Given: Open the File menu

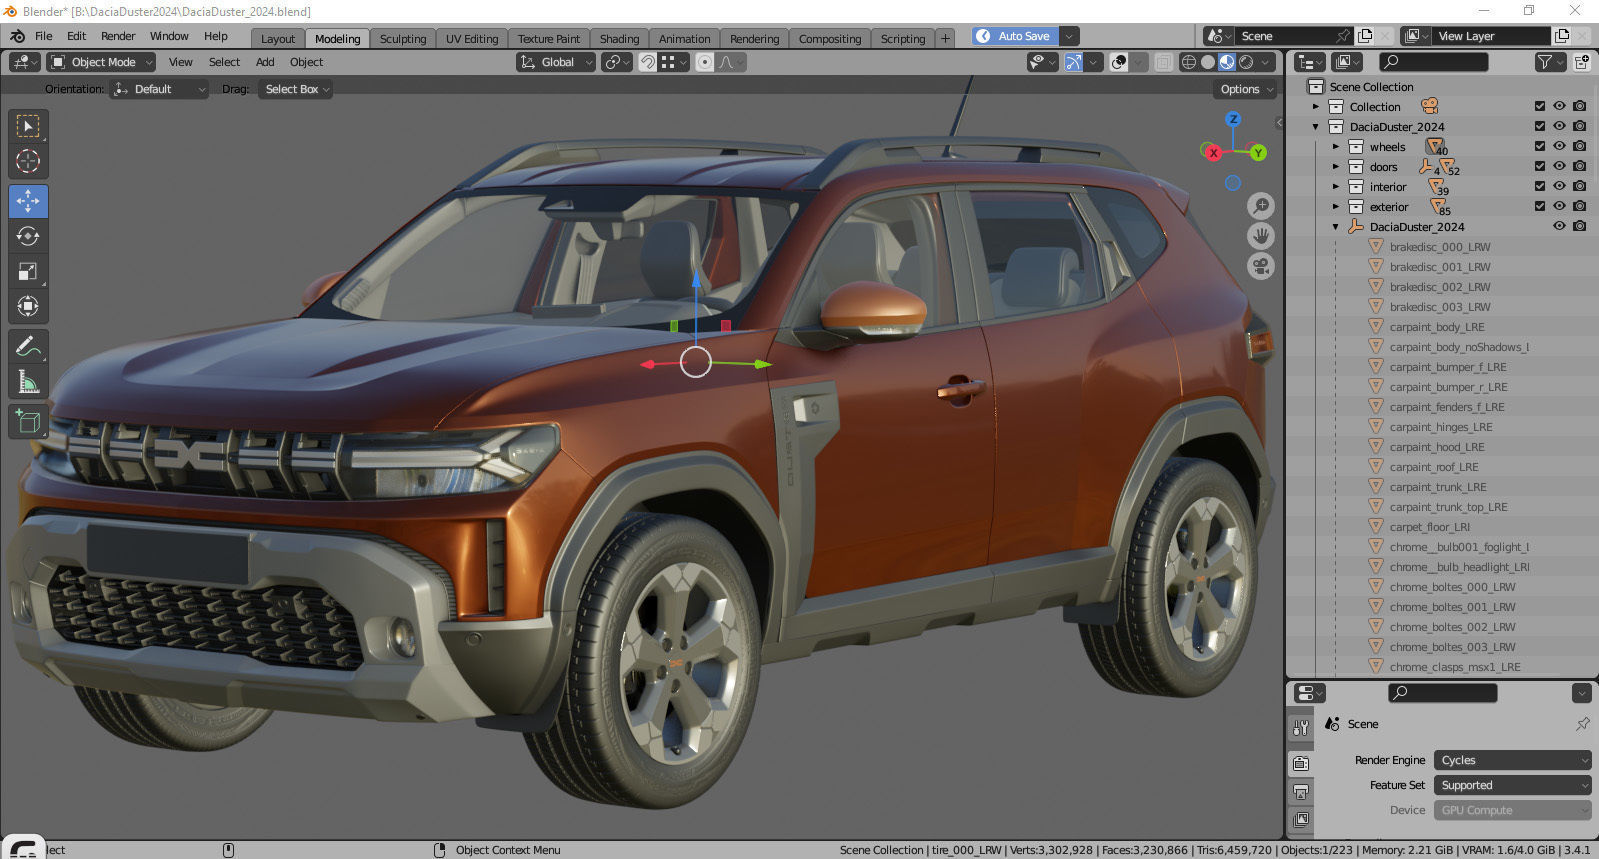Looking at the screenshot, I should coord(44,36).
